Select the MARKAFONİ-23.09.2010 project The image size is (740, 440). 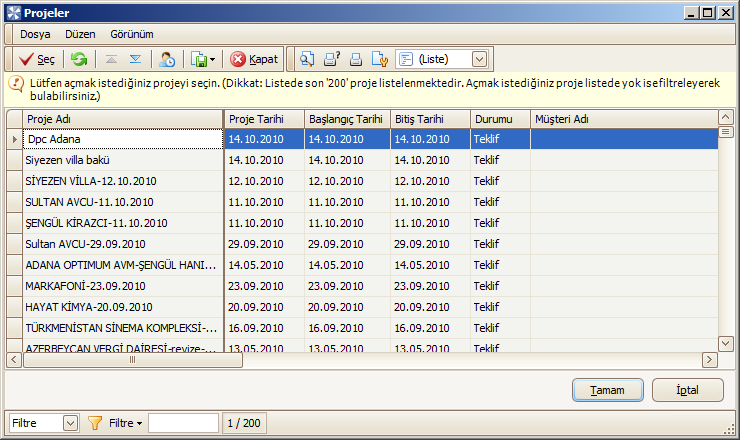click(x=123, y=286)
